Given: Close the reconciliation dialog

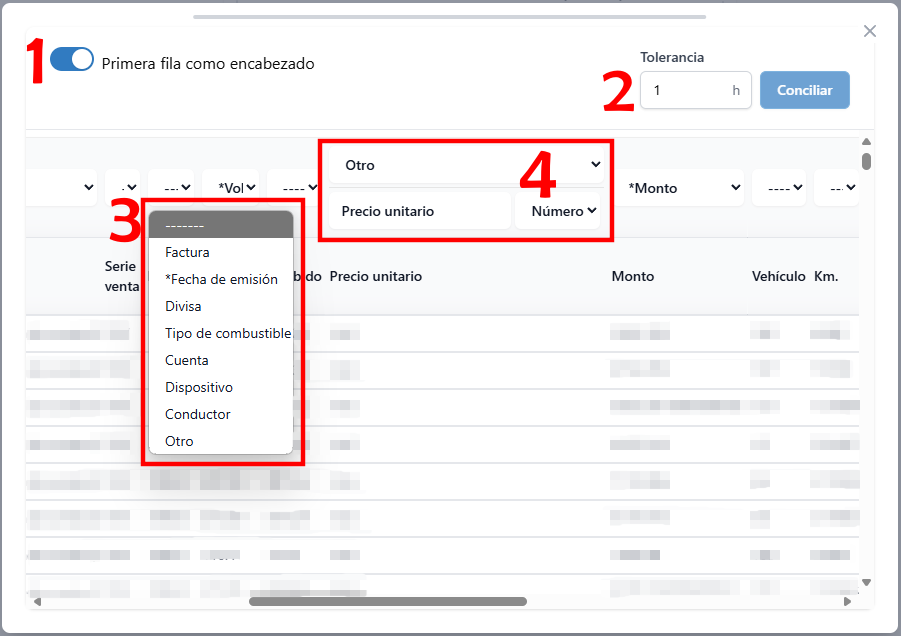Looking at the screenshot, I should 869,31.
